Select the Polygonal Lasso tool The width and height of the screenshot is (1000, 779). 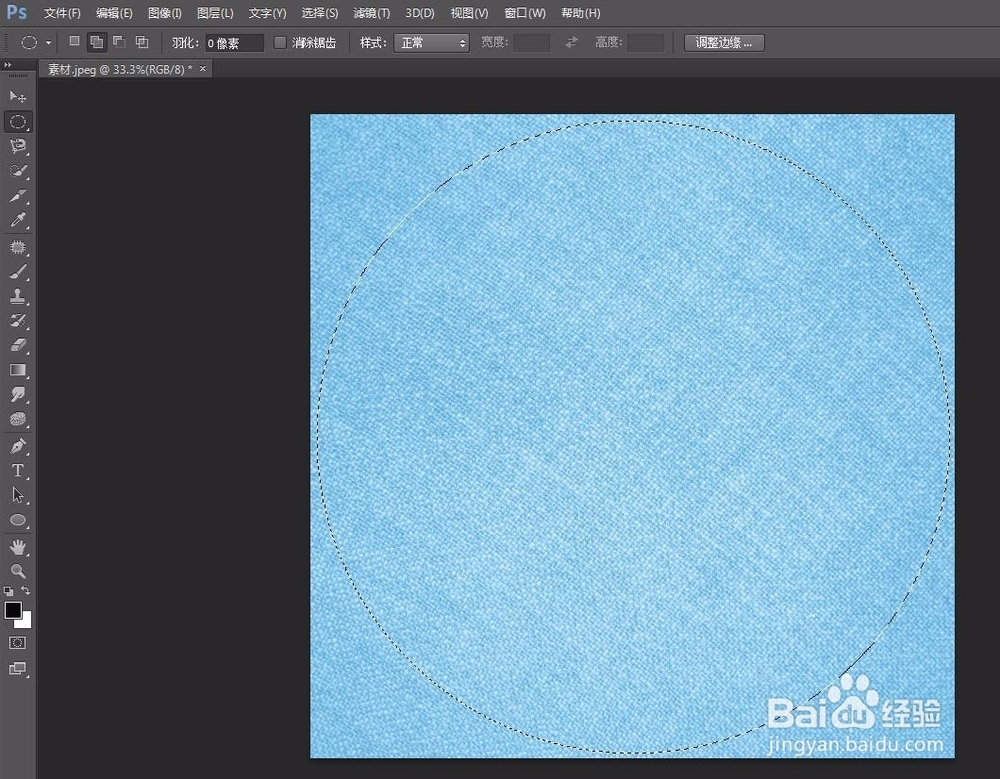[18, 146]
